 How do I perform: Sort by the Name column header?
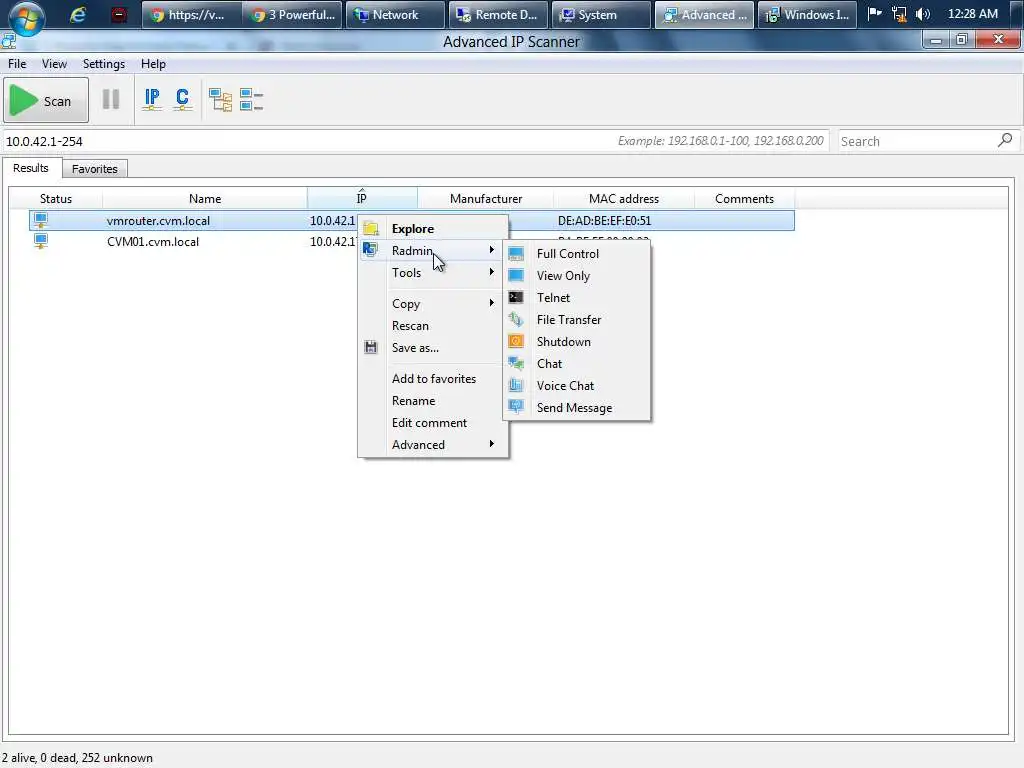point(205,198)
